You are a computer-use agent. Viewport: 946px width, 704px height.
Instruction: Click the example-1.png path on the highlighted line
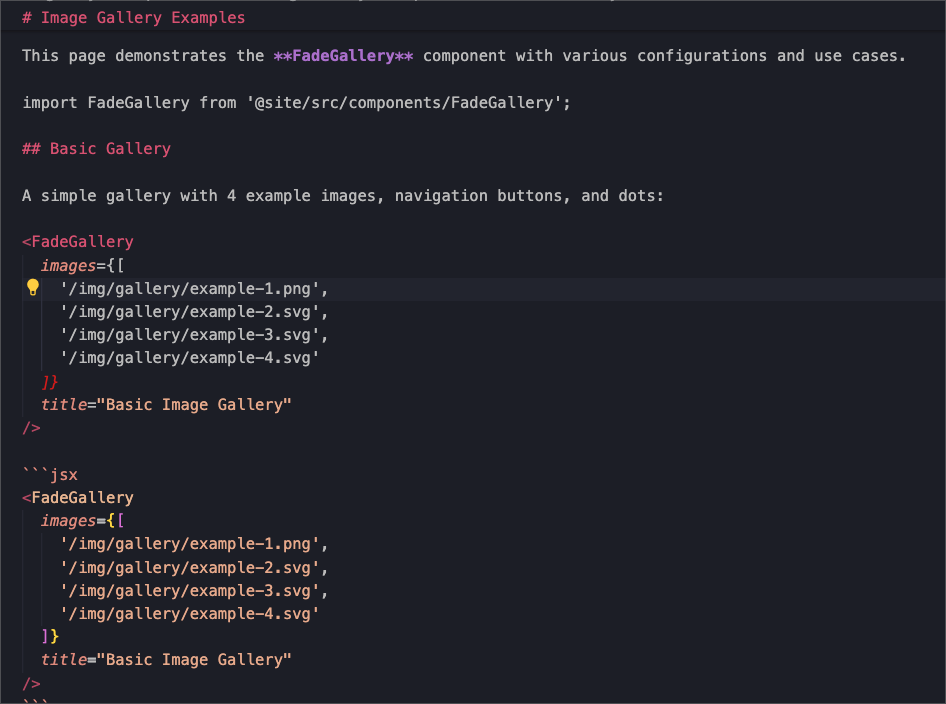point(192,289)
